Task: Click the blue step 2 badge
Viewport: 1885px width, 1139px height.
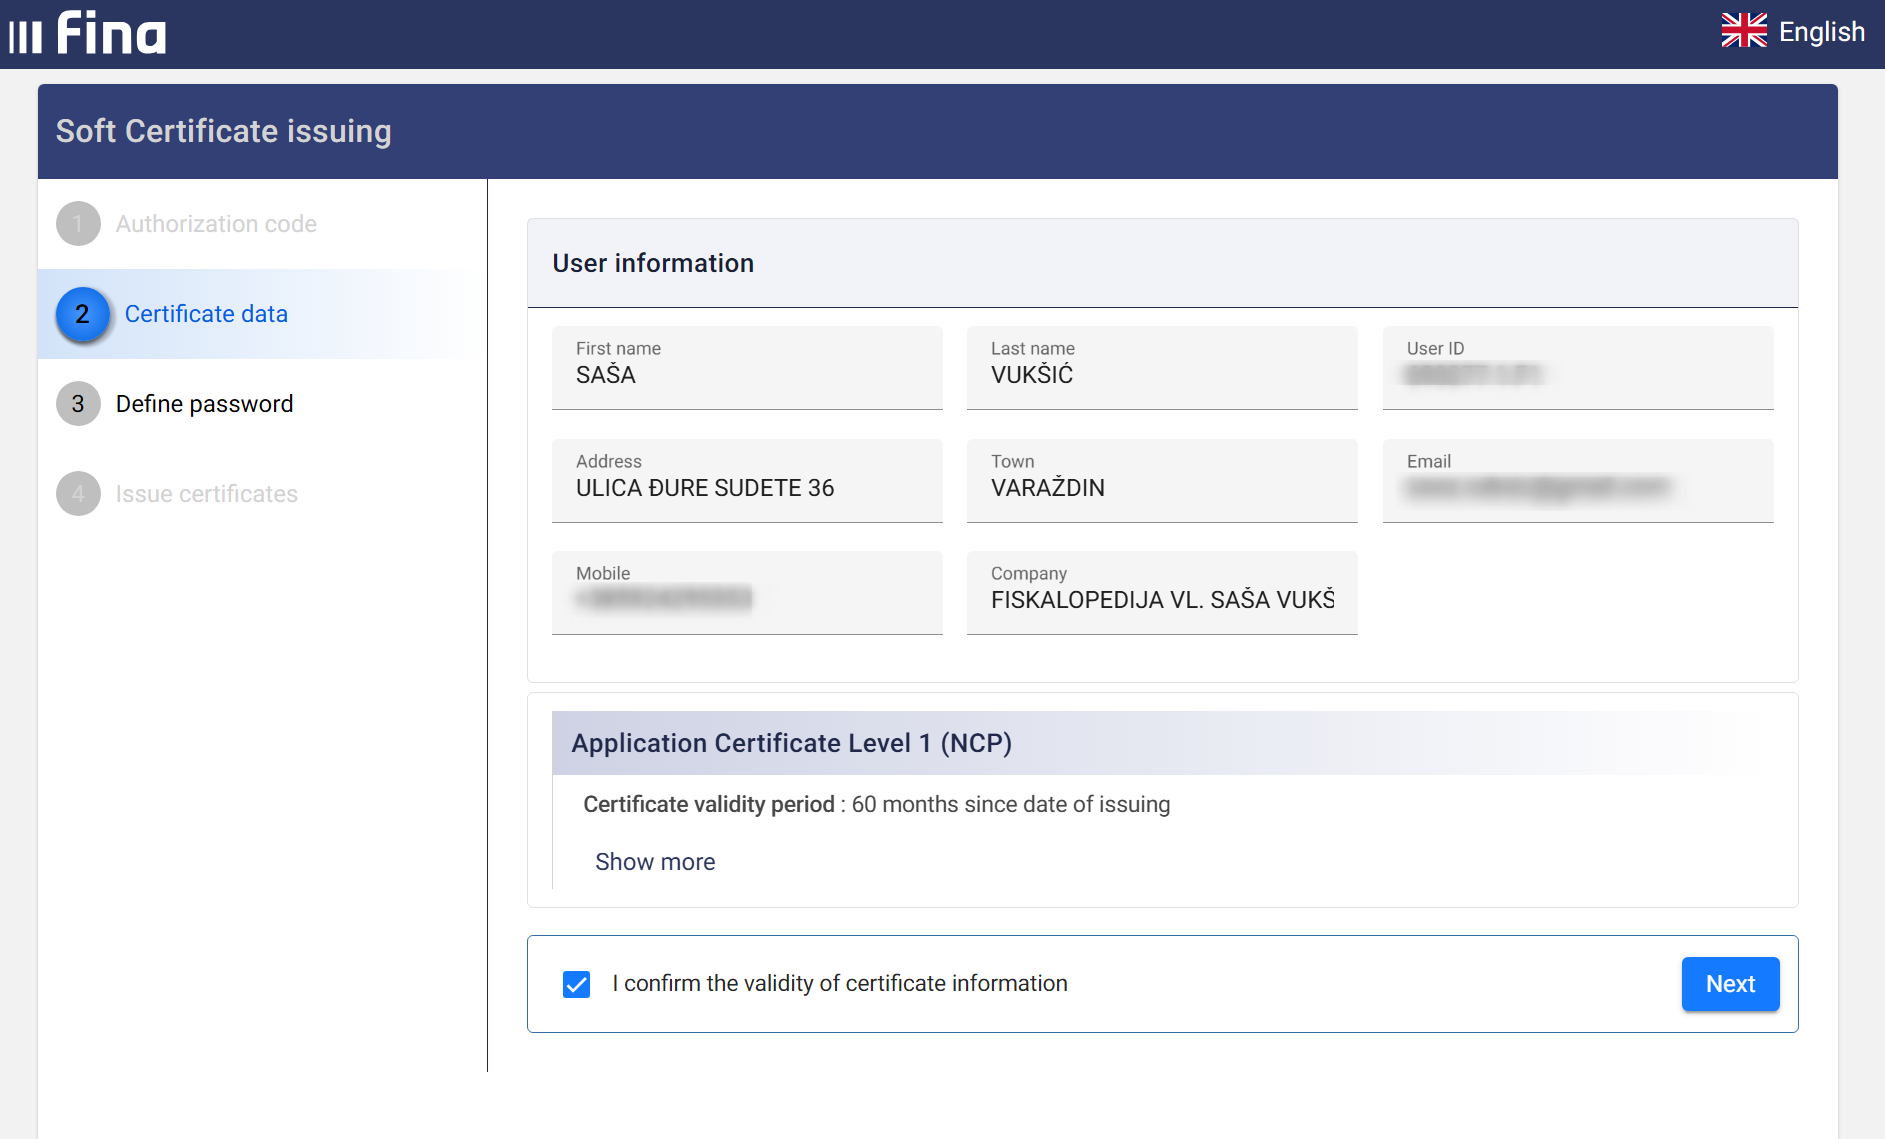Action: click(x=81, y=314)
